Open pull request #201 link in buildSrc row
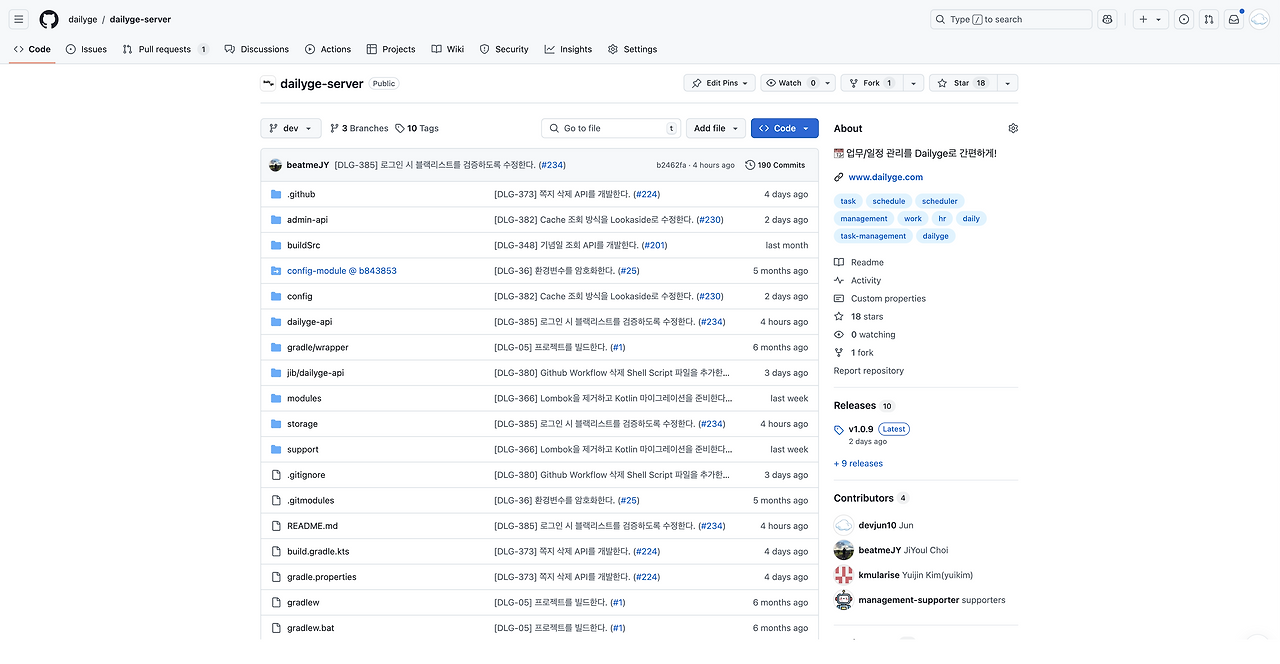Screen dimensions: 1280x664 (x=655, y=245)
